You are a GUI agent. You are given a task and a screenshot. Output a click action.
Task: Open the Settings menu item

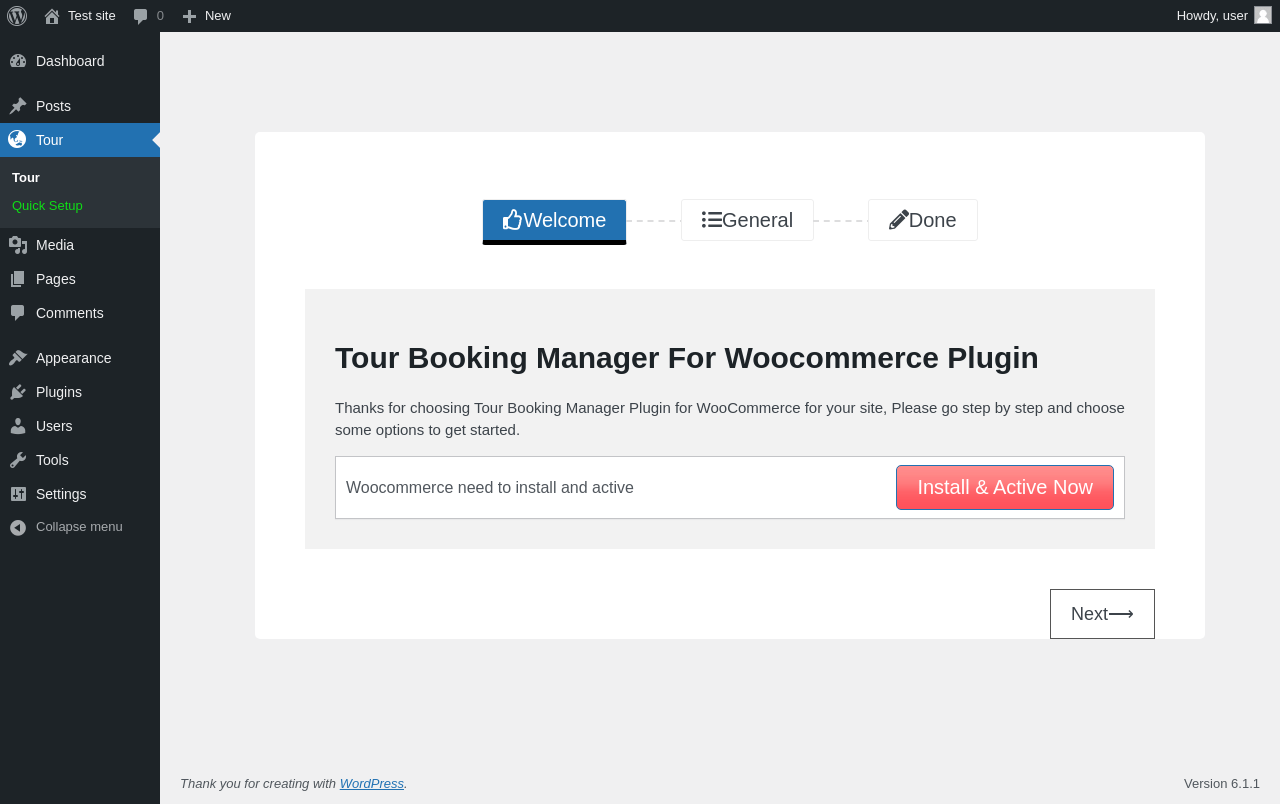tap(80, 494)
